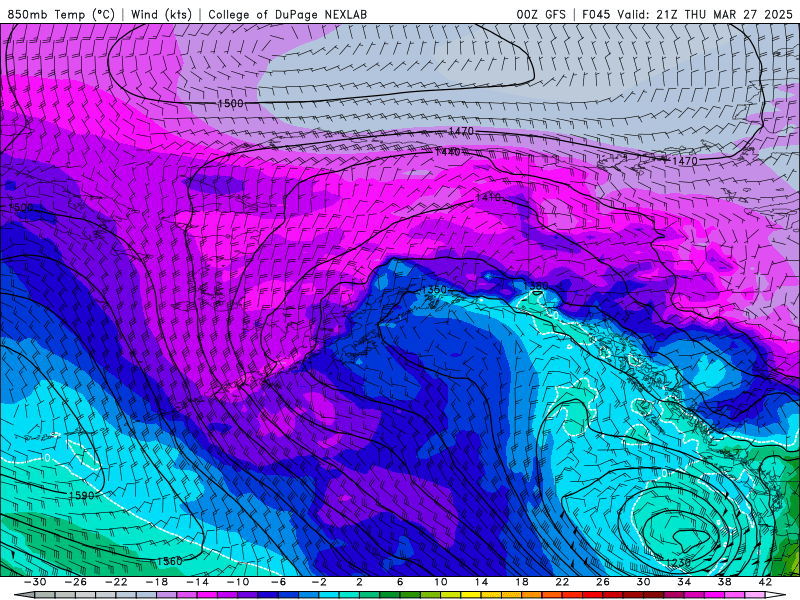Click the 34 colorbar scale label

click(684, 582)
